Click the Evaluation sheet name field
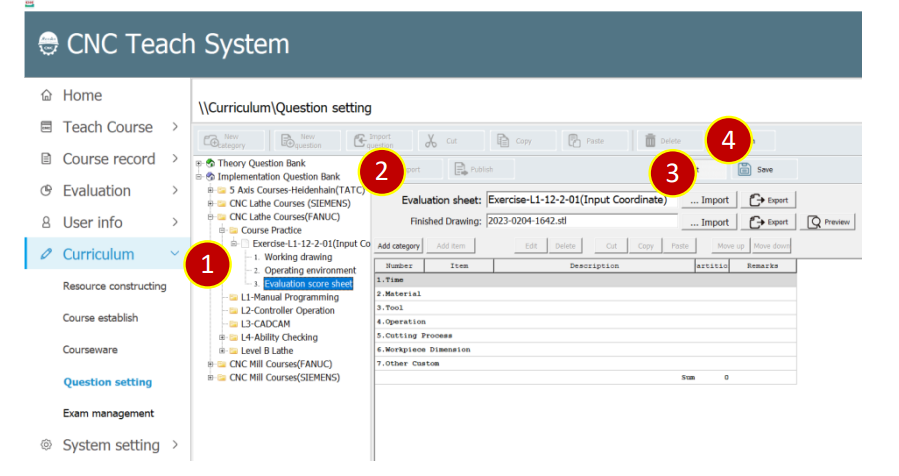This screenshot has width=899, height=476. [581, 200]
